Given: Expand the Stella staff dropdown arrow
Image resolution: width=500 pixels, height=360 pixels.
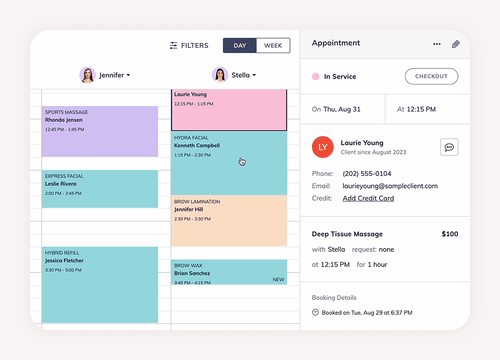Looking at the screenshot, I should [254, 75].
